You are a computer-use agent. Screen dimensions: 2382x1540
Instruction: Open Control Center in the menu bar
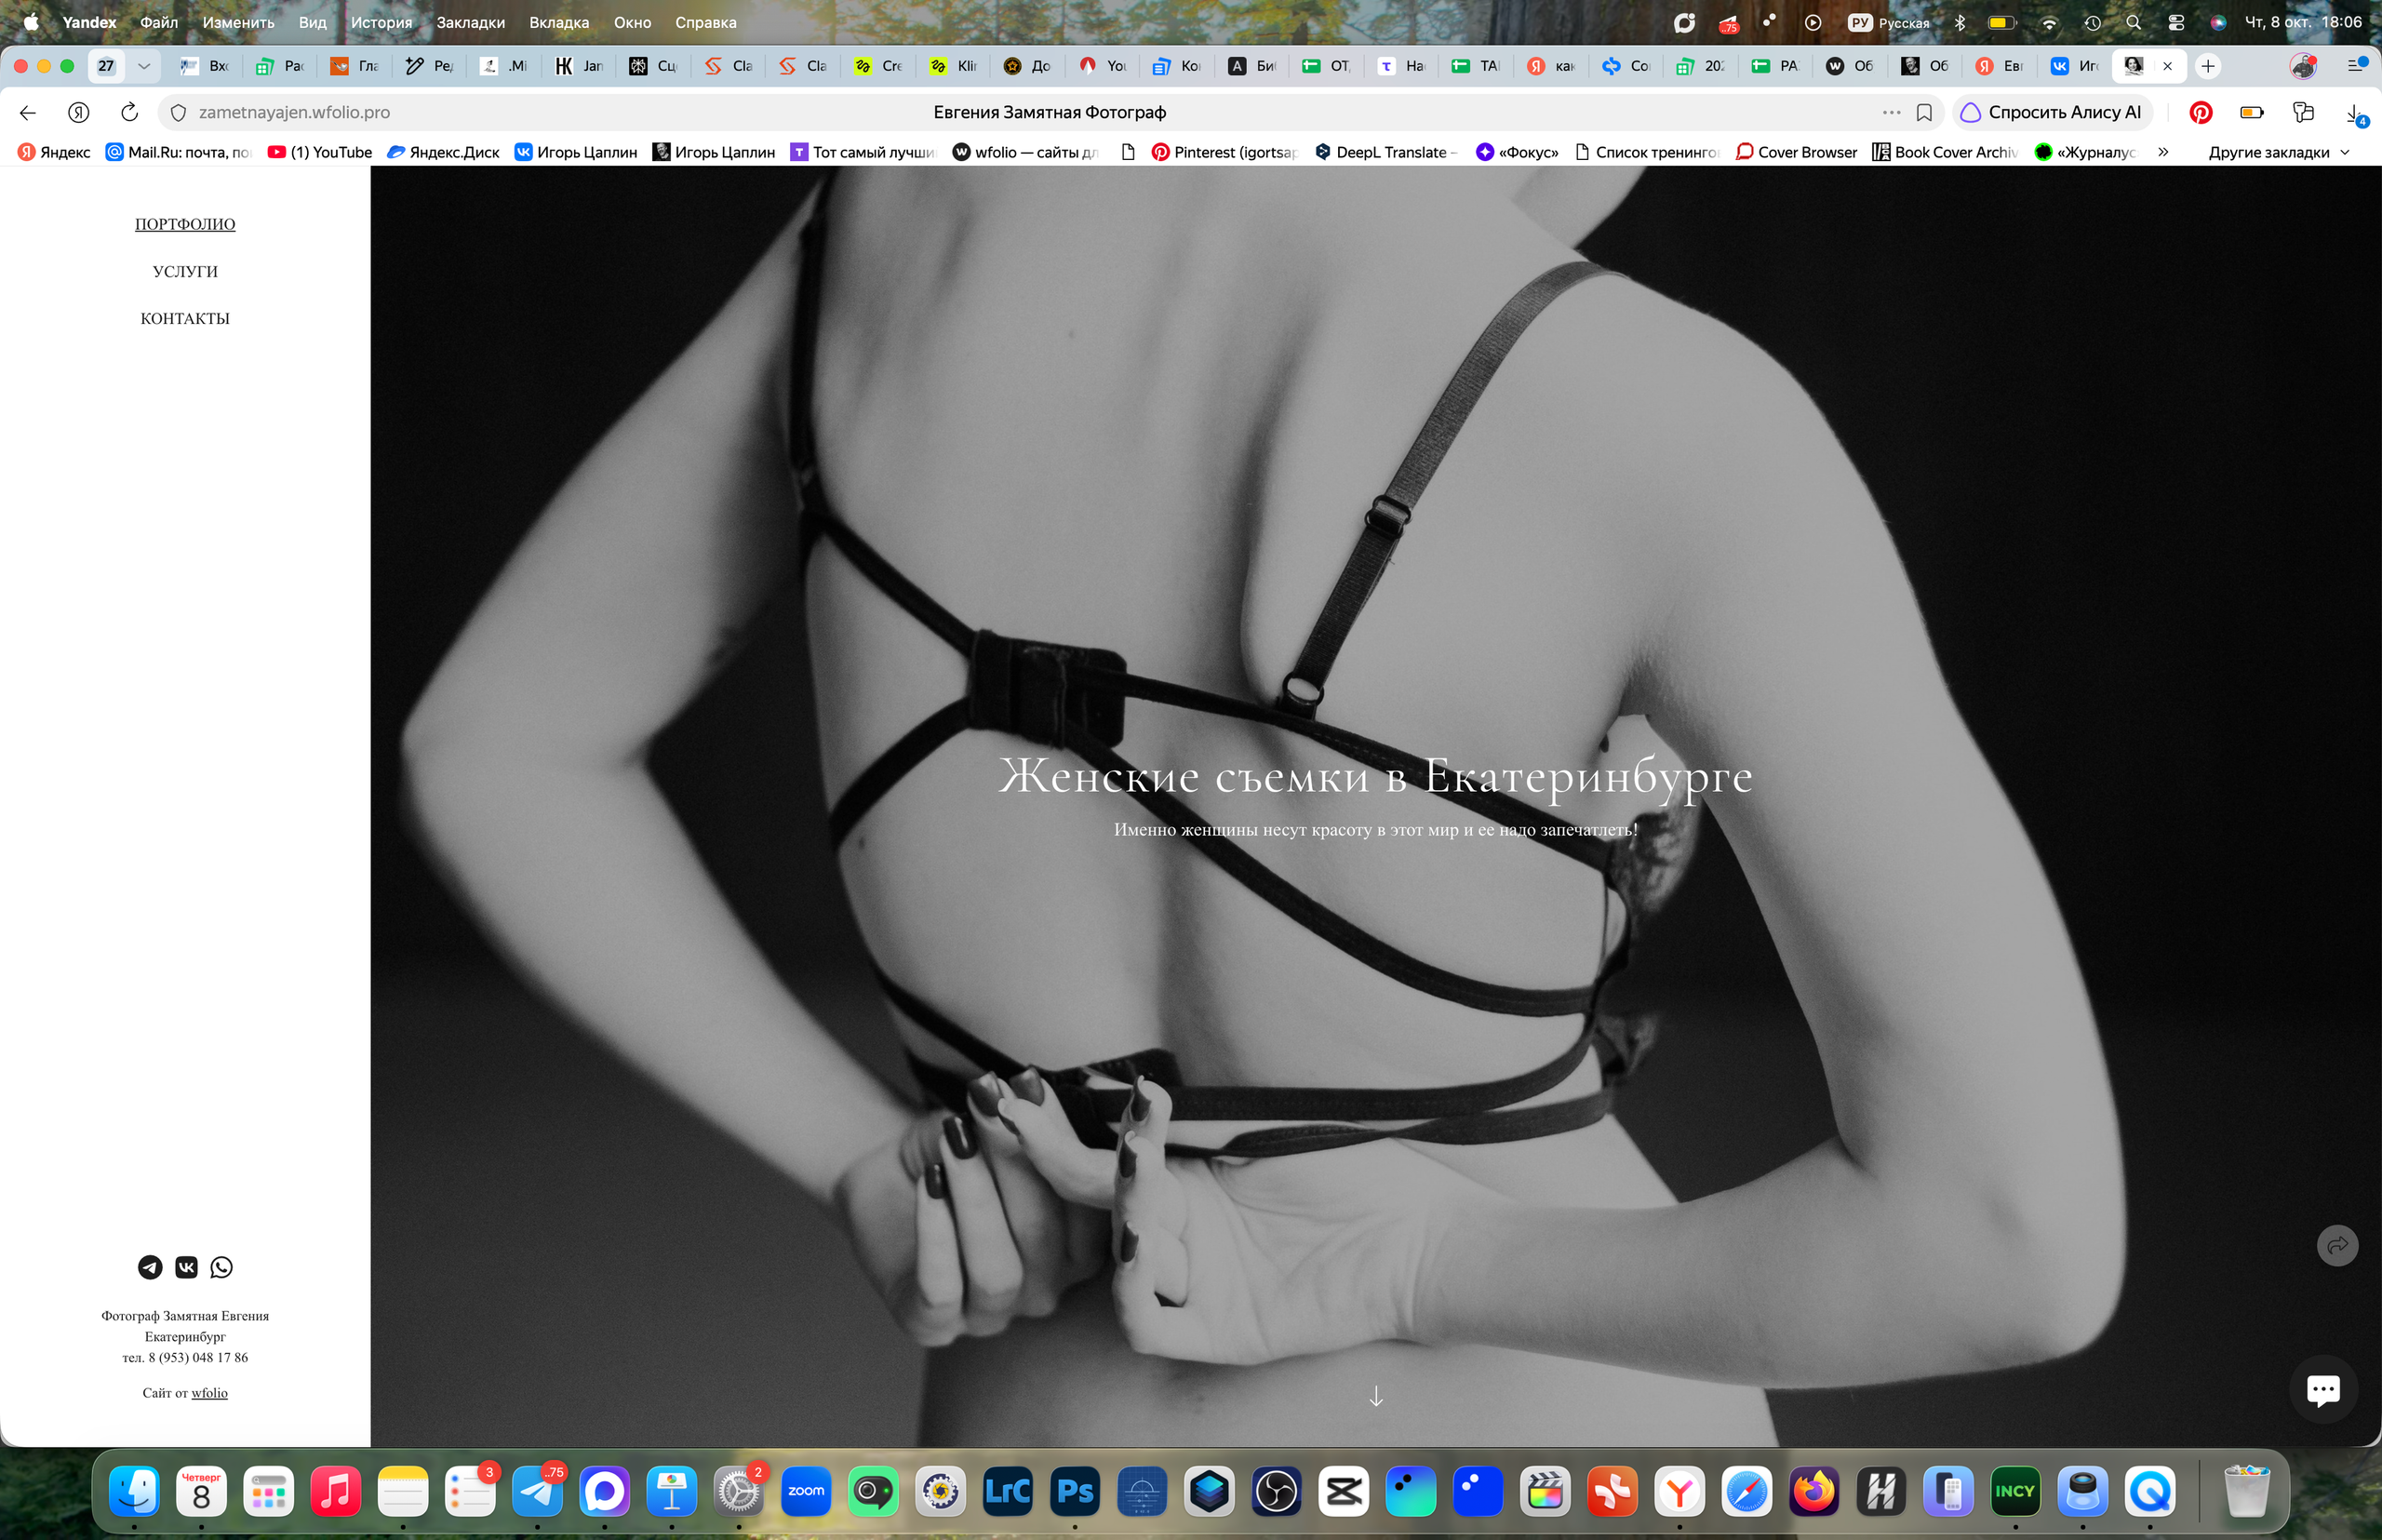[2175, 22]
